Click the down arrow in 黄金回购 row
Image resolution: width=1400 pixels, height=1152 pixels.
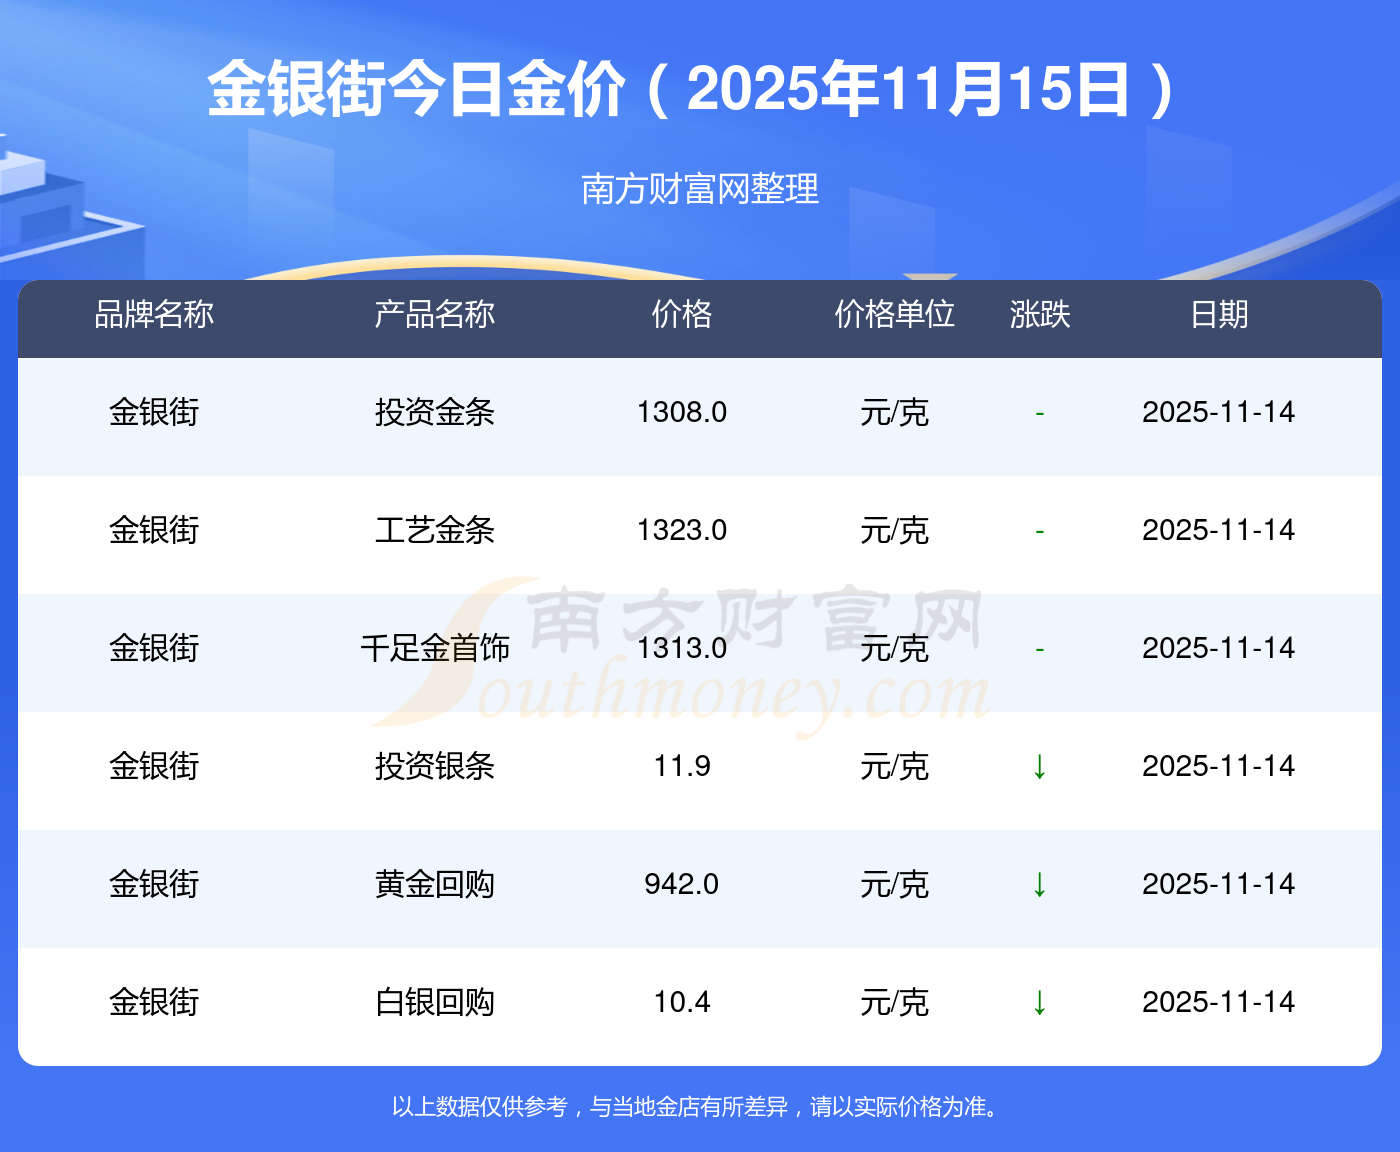tap(1040, 885)
